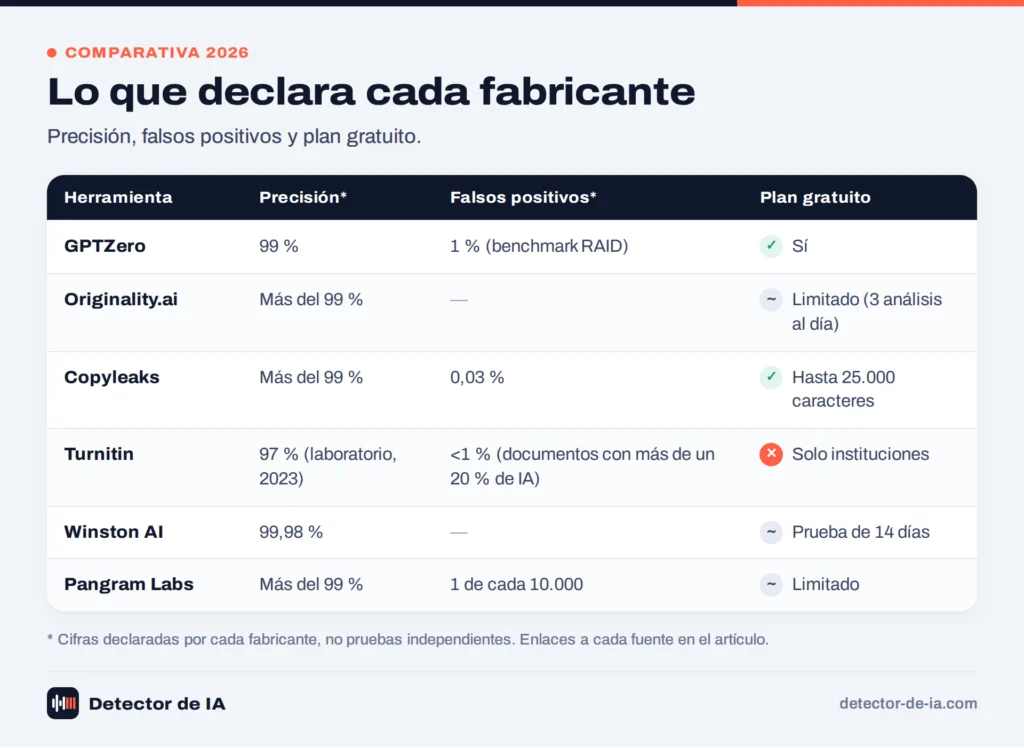Select the Originality.ai tool name
The height and width of the screenshot is (748, 1024).
click(121, 299)
